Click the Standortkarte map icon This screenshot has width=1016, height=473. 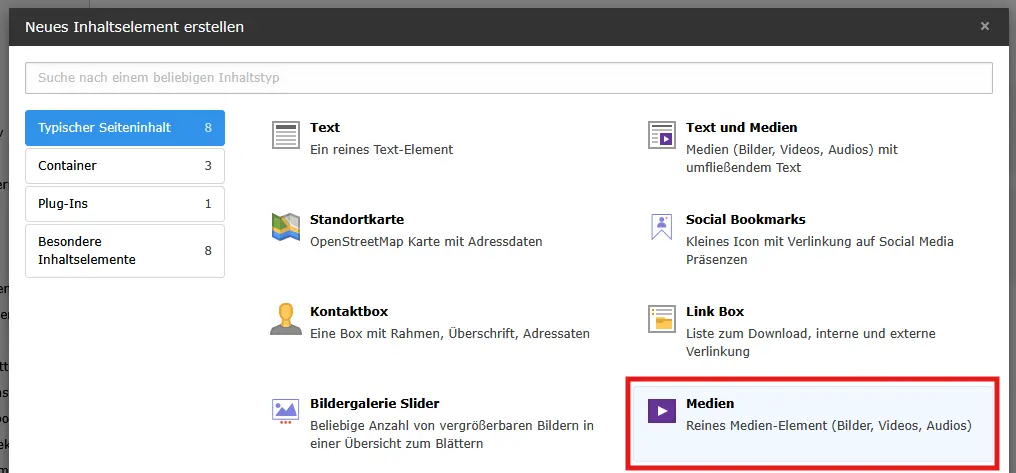click(286, 227)
